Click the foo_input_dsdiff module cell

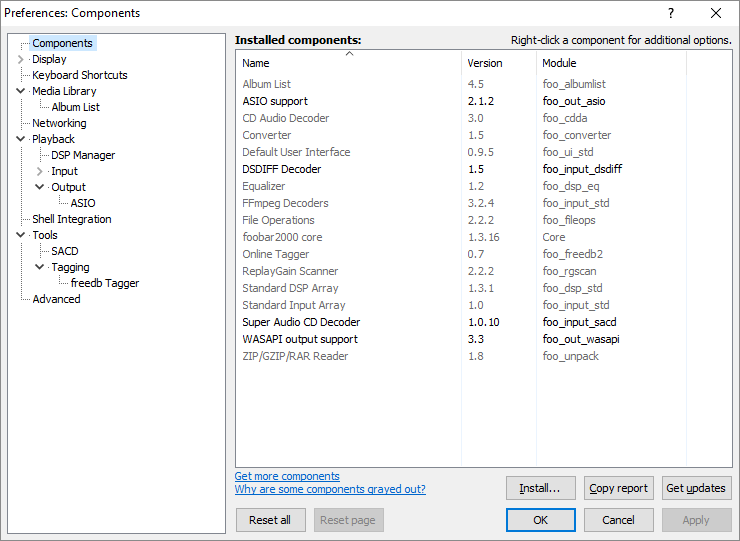pyautogui.click(x=582, y=169)
